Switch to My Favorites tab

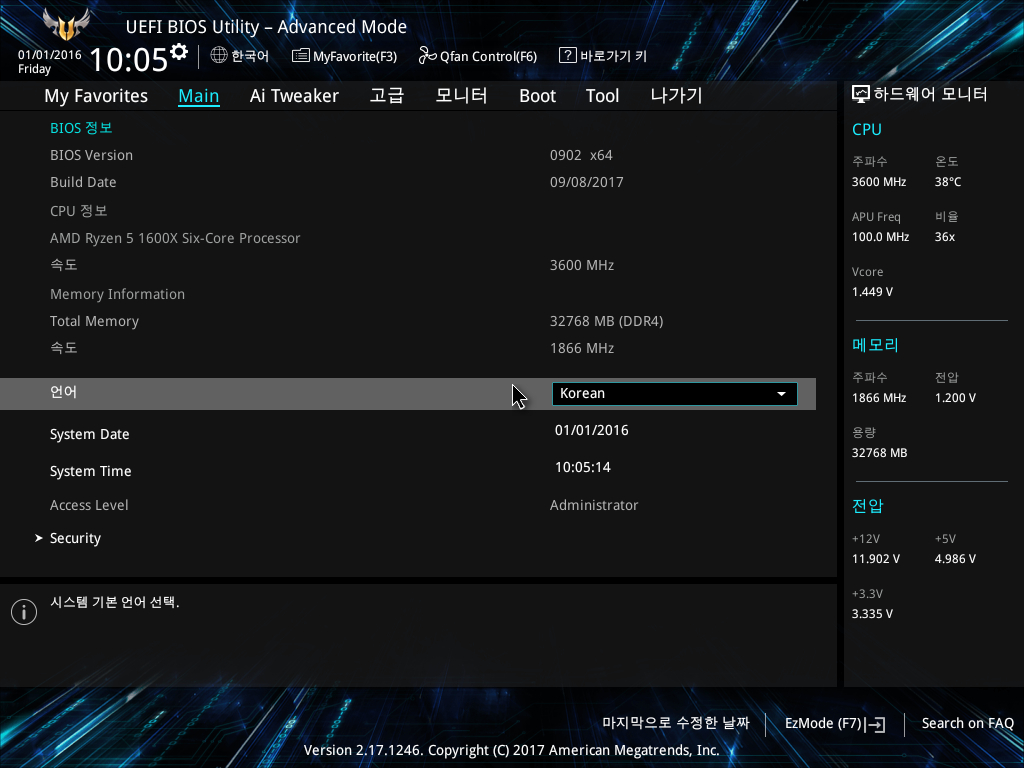click(96, 96)
